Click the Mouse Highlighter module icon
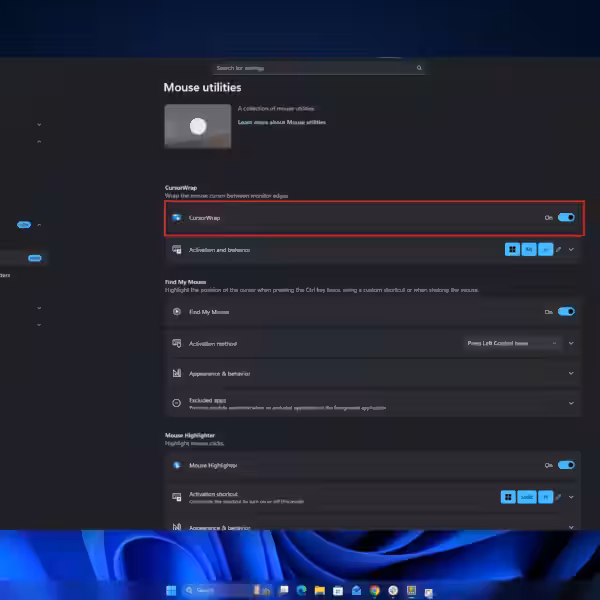The image size is (600, 600). 177,465
